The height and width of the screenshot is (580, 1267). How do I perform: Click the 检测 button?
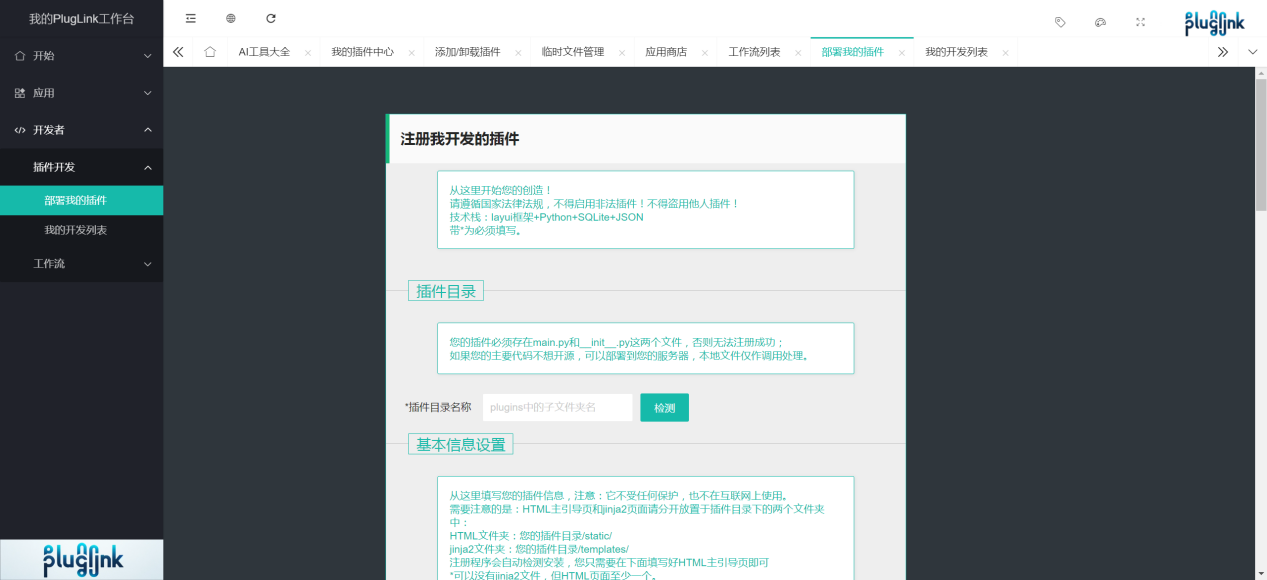[664, 407]
